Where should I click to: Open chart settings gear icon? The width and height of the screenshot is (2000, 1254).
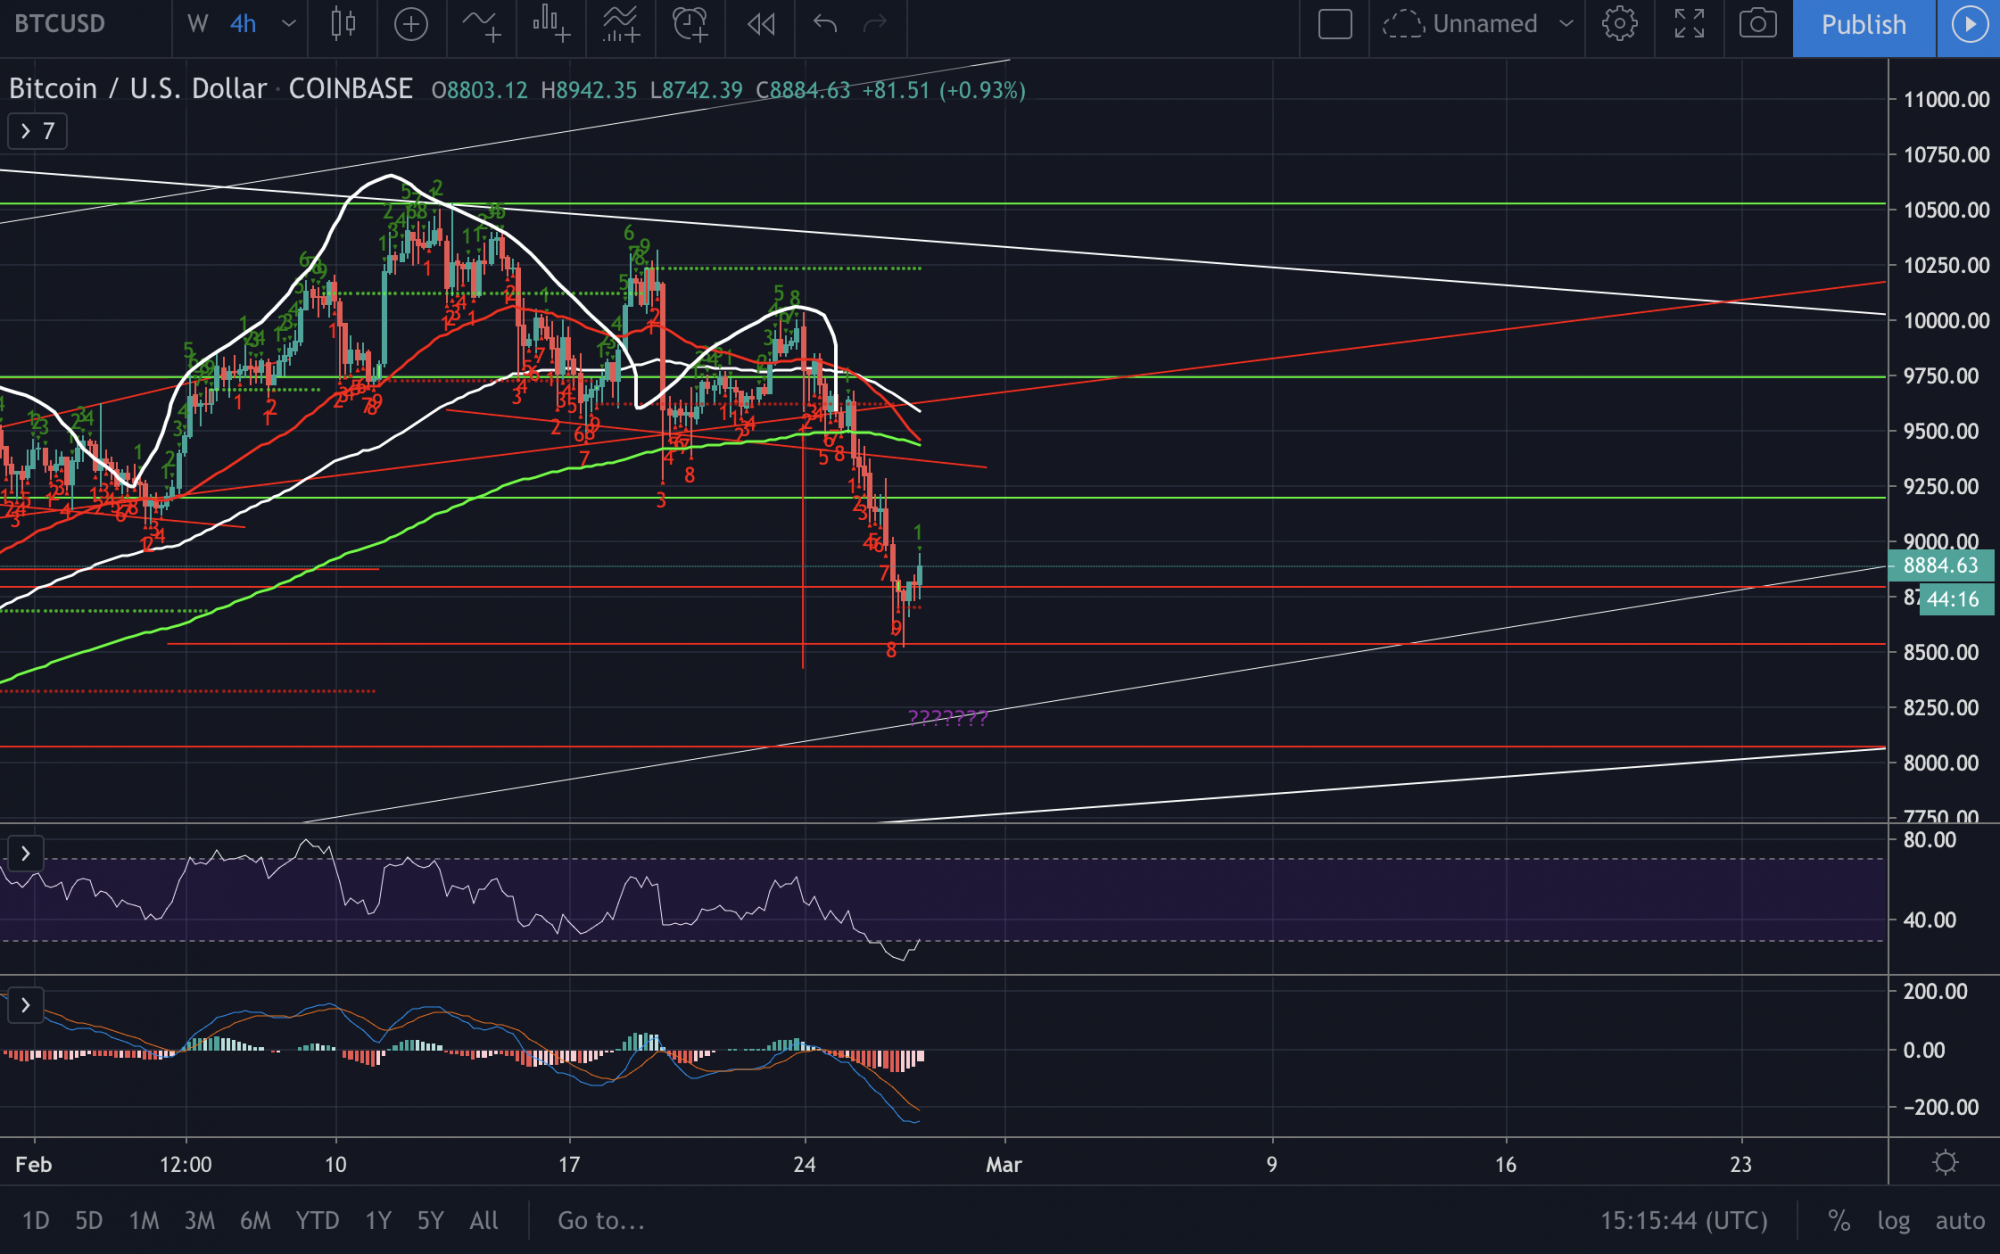tap(1619, 24)
